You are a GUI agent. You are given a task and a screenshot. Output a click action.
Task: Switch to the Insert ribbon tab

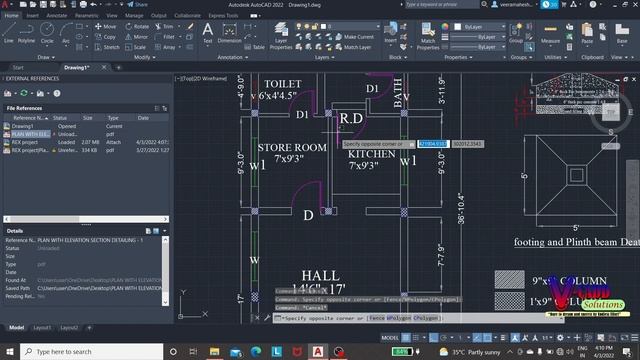tap(32, 16)
